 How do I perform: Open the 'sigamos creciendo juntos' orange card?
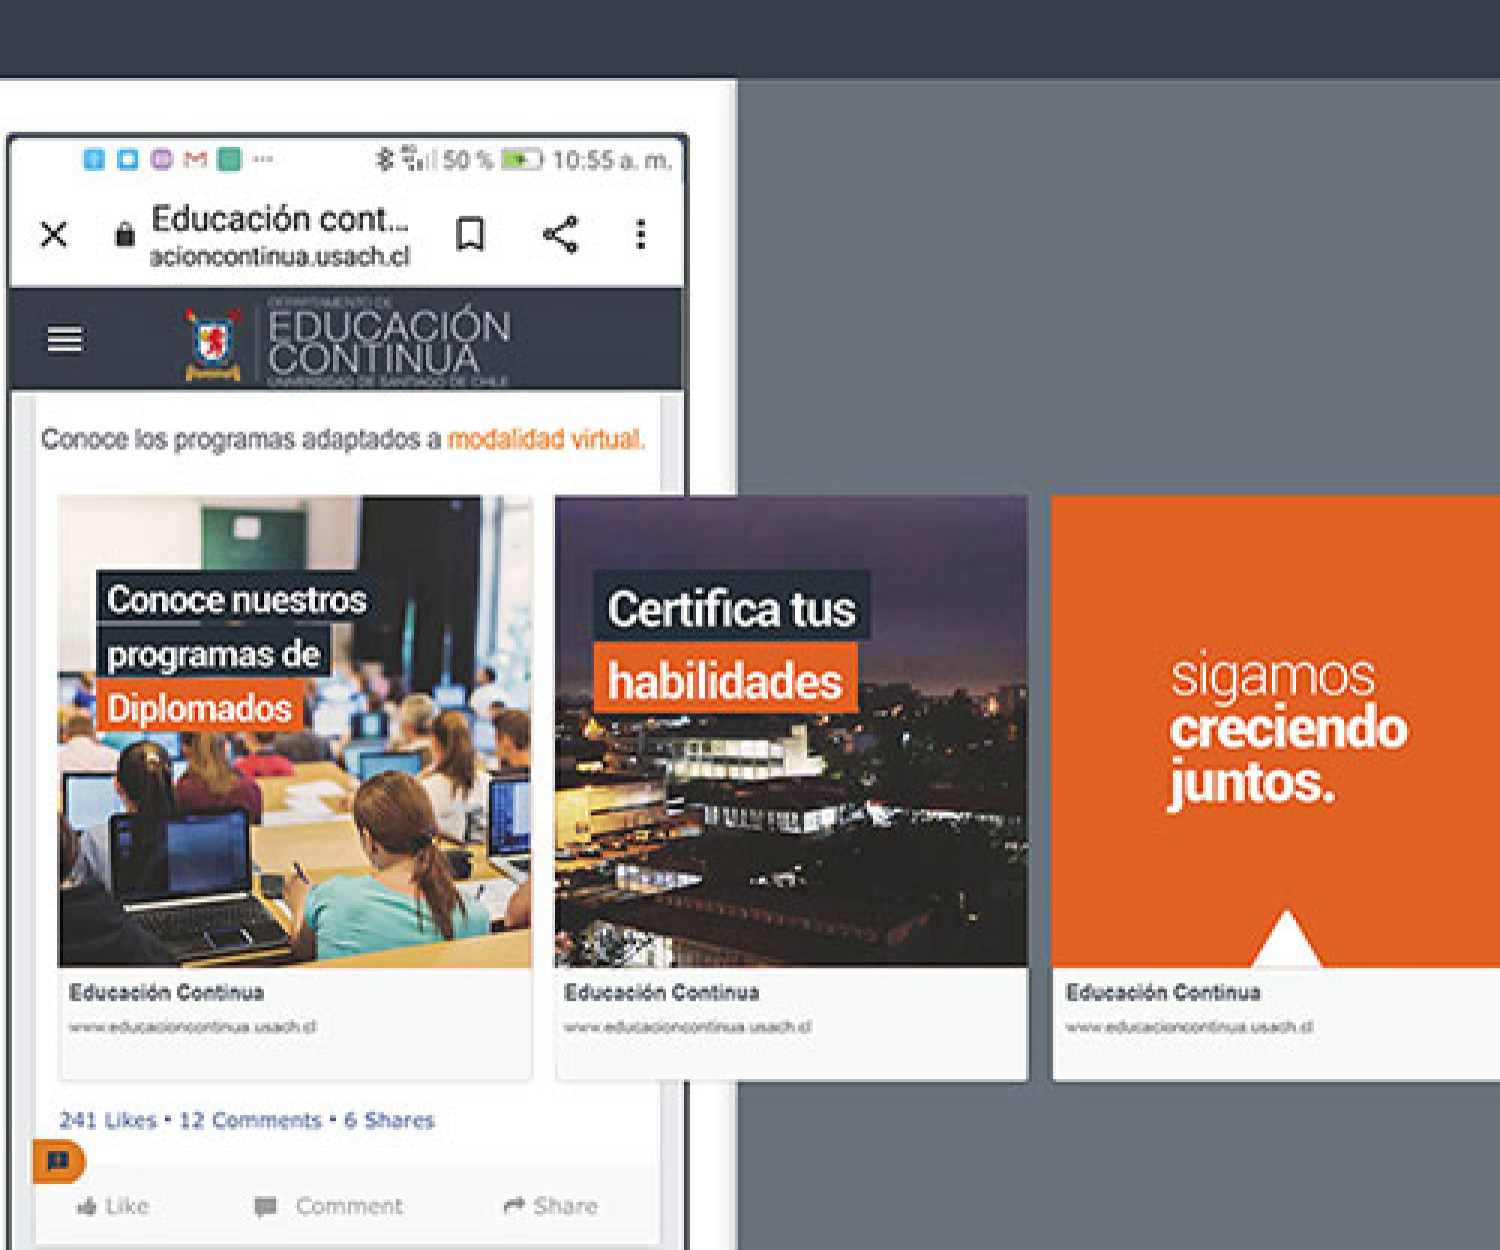(x=1275, y=730)
